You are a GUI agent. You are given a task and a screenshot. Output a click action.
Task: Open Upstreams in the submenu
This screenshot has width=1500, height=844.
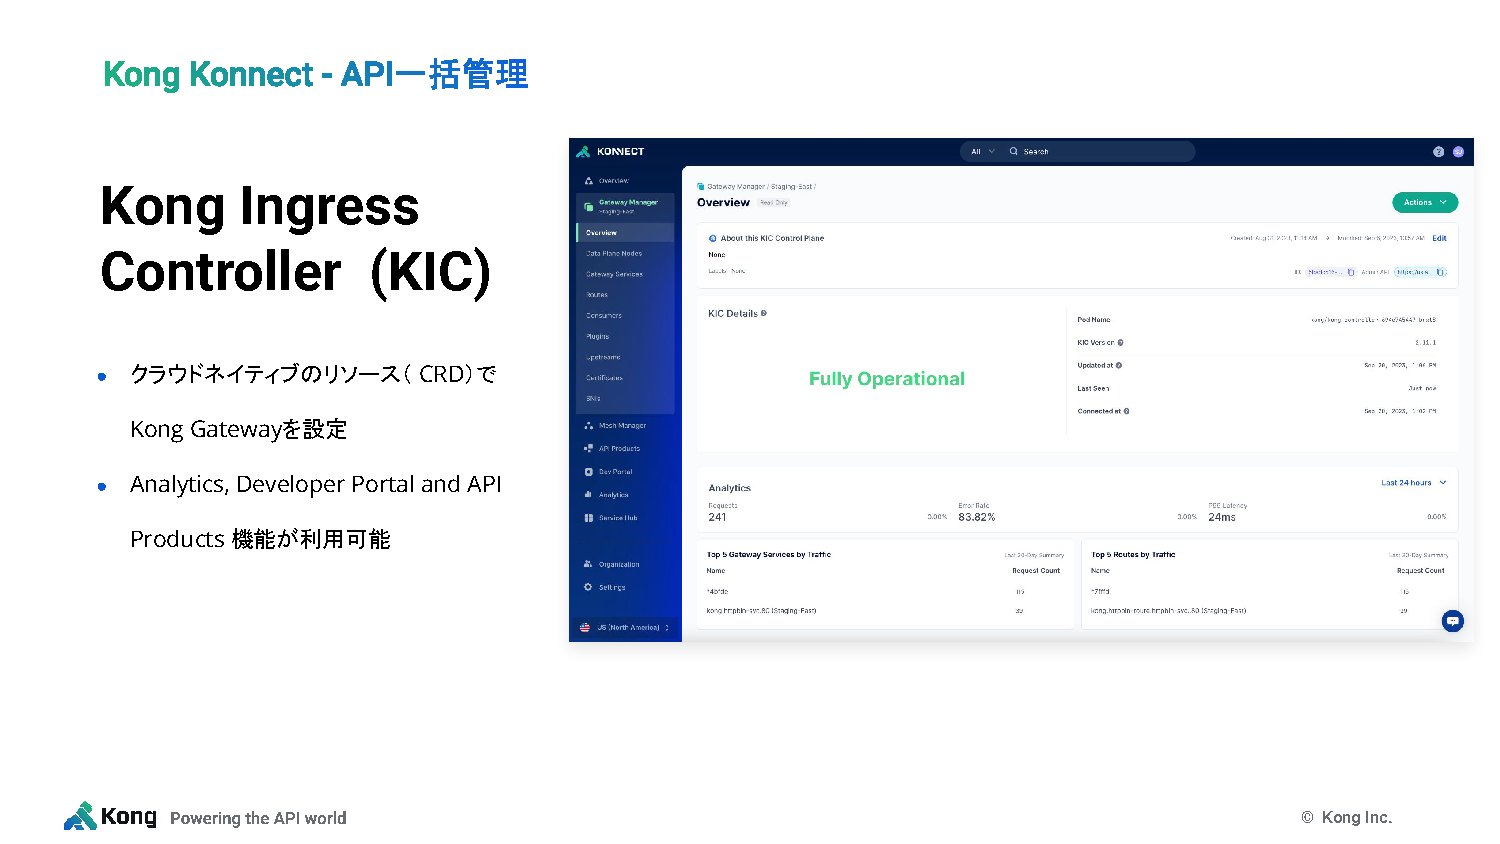tap(603, 357)
